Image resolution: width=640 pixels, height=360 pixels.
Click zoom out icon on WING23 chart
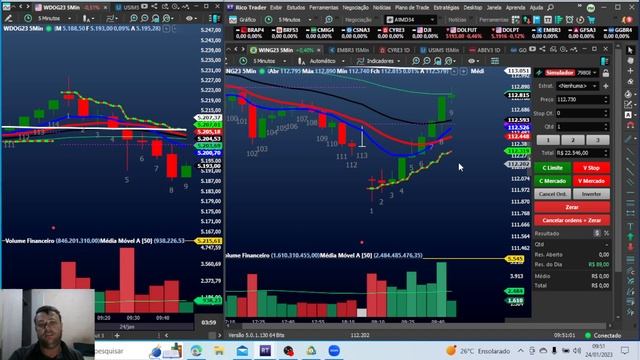tap(427, 61)
